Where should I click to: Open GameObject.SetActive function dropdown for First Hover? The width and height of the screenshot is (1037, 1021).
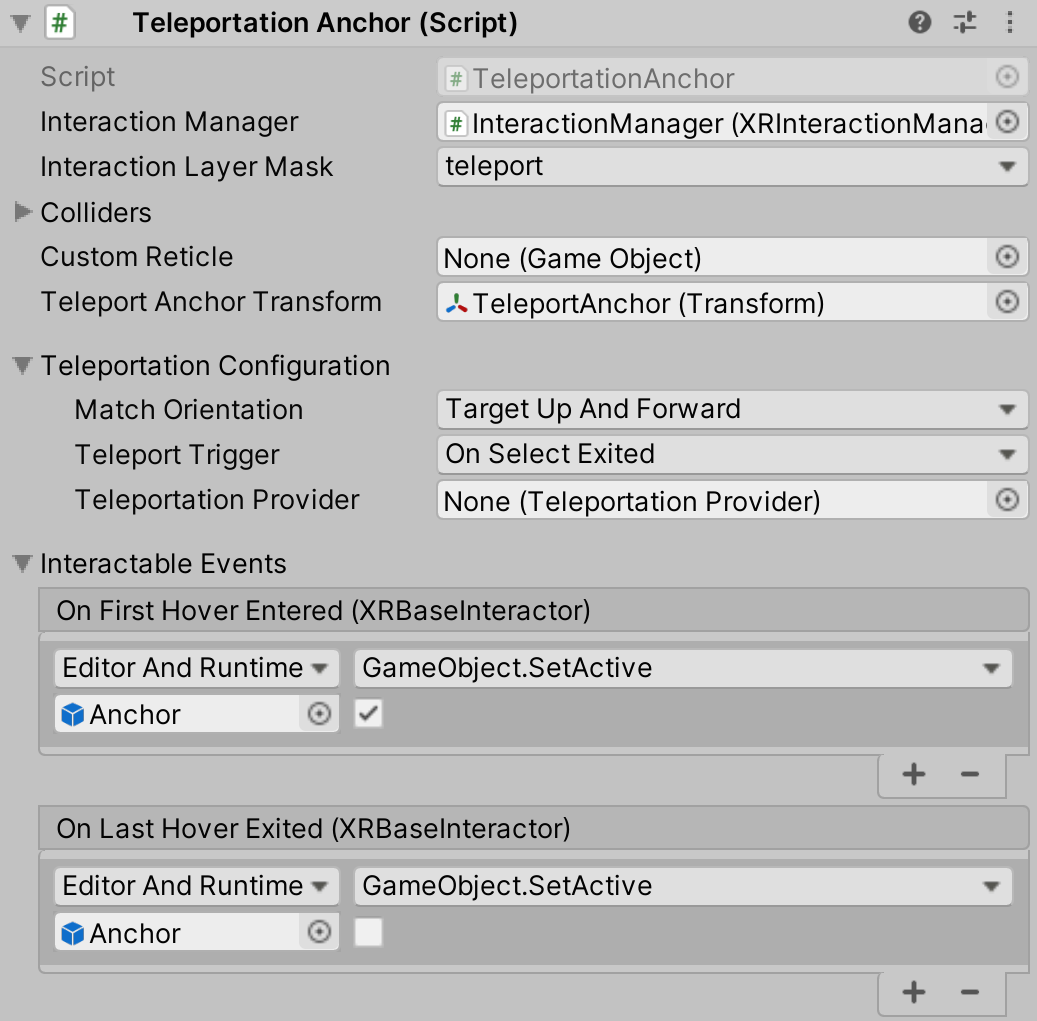pos(682,668)
